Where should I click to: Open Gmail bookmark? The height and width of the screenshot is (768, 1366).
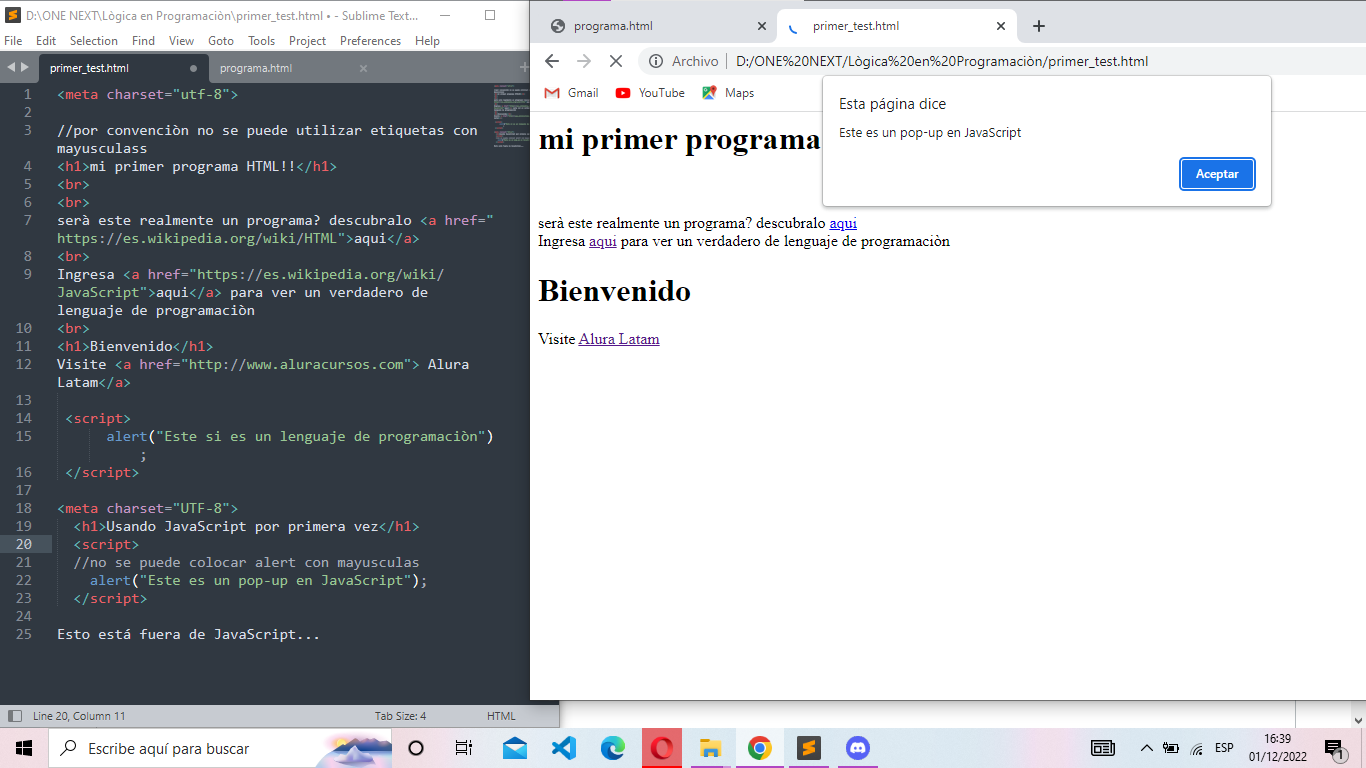click(x=571, y=93)
